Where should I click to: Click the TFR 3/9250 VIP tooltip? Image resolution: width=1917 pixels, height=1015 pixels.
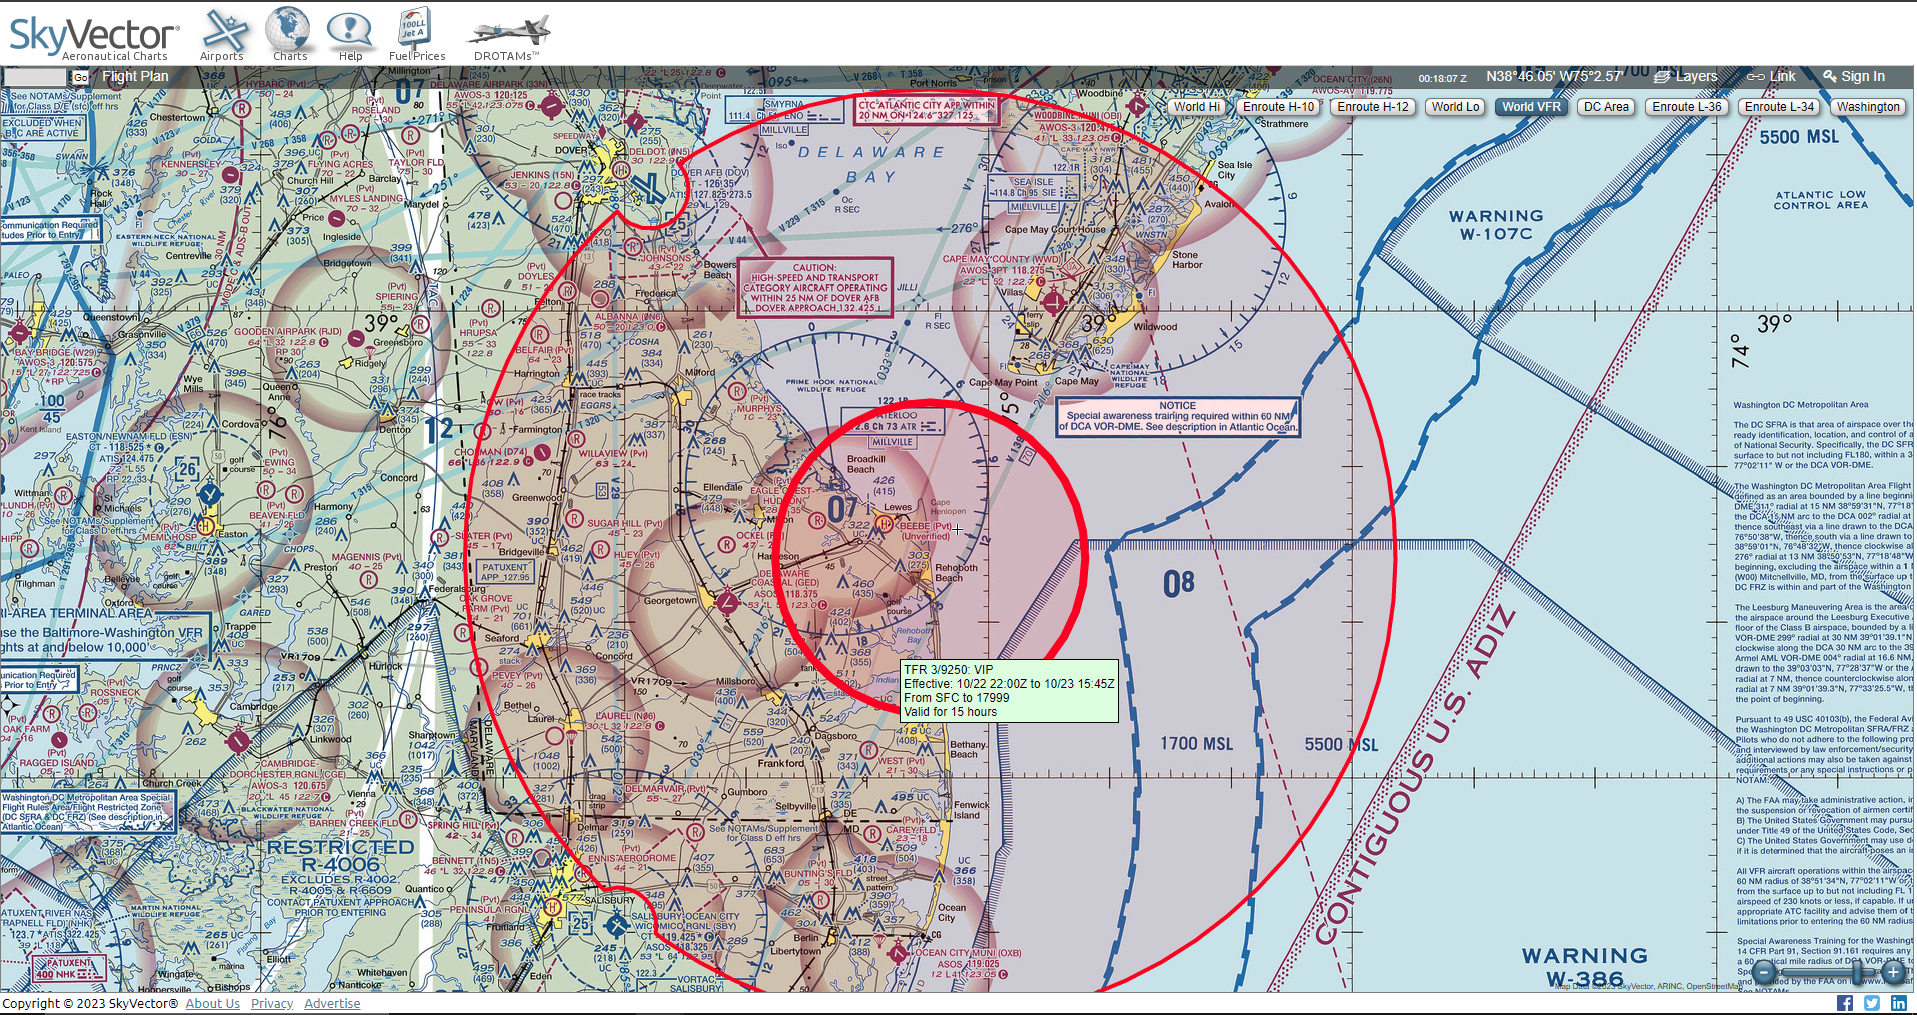pos(1009,691)
